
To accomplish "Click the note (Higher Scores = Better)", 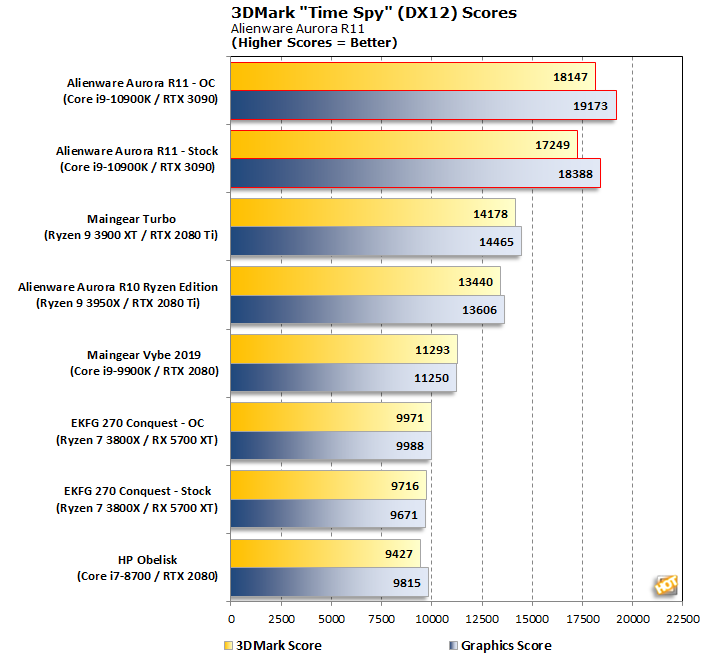I will (x=314, y=42).
